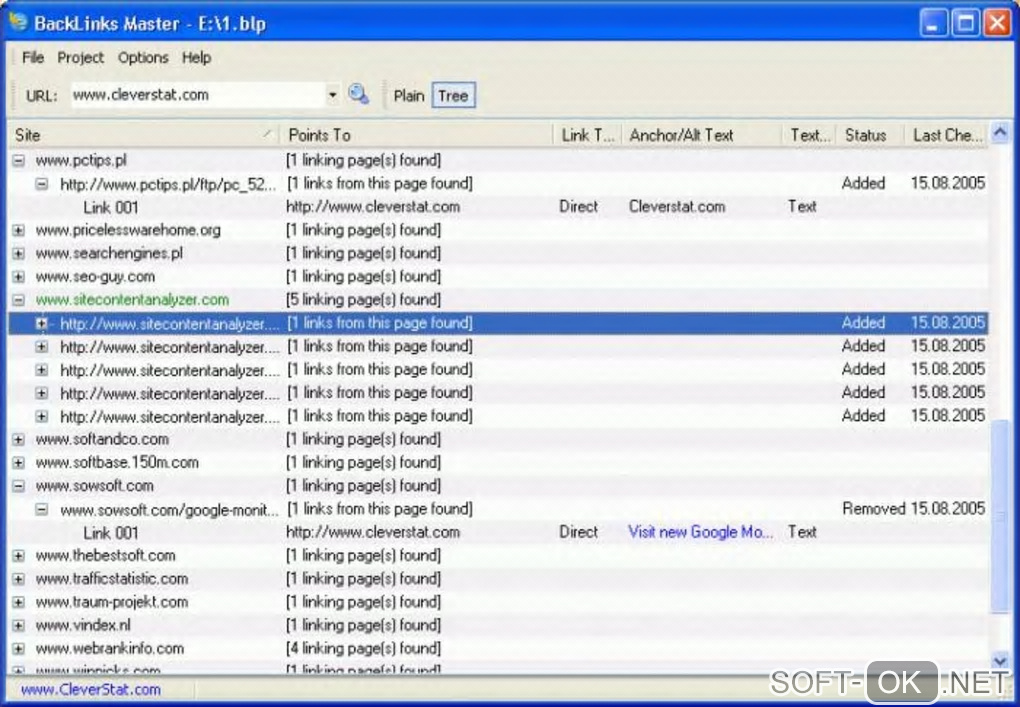
Task: Sort by the Anchor/Alt Text column header
Action: 702,135
